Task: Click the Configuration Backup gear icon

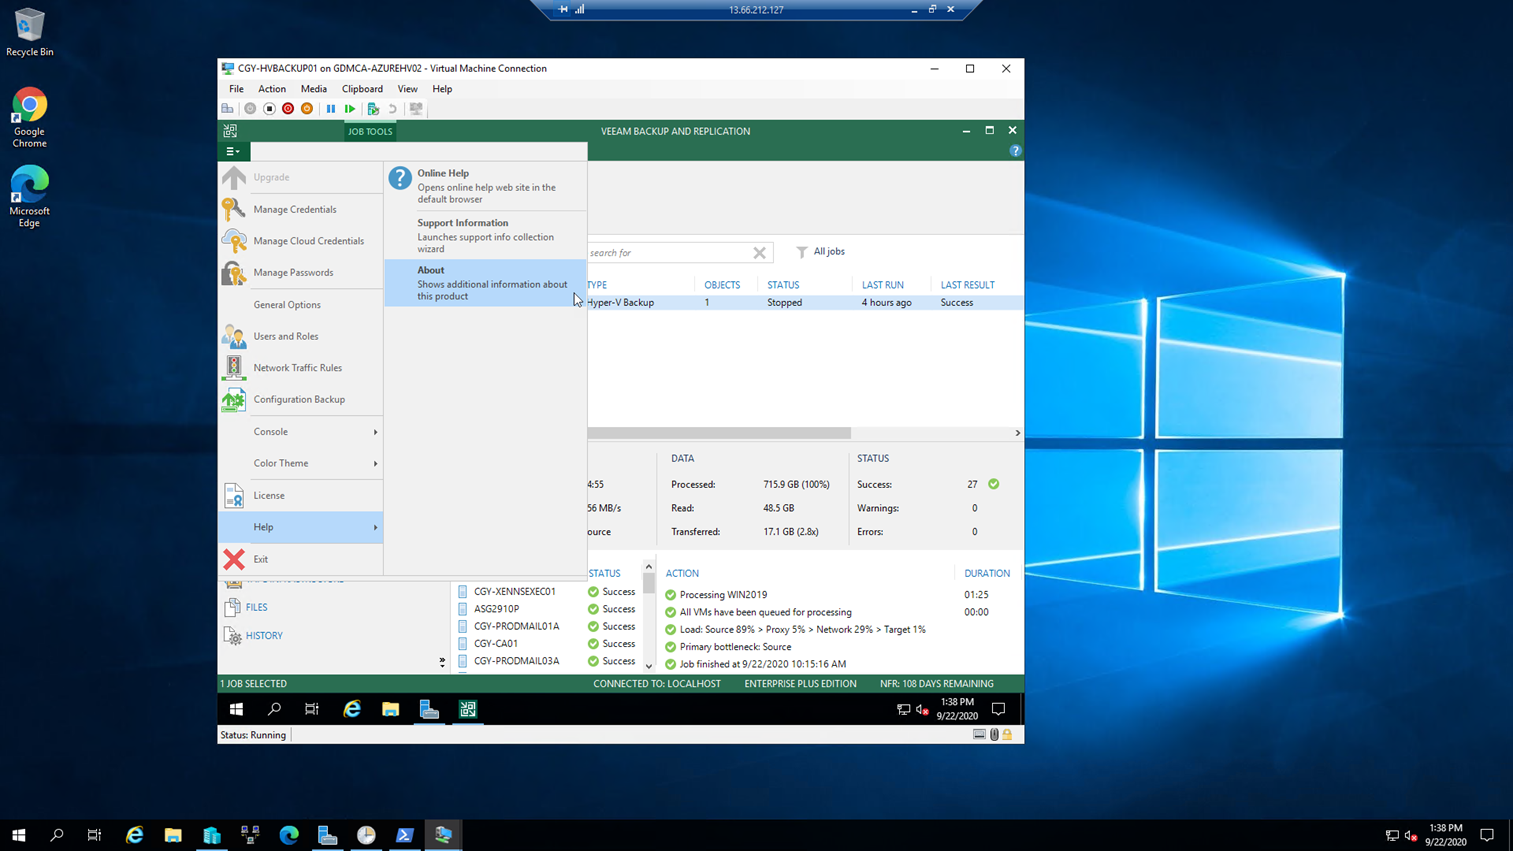Action: 234,399
